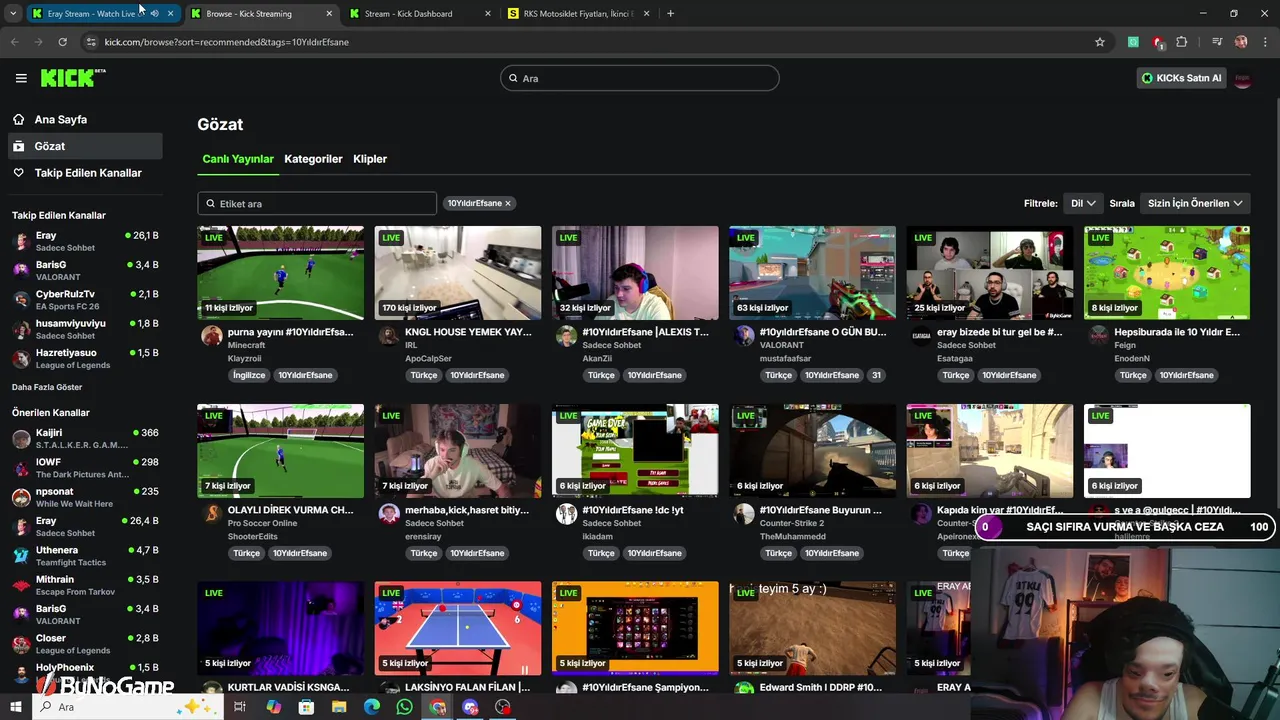Viewport: 1280px width, 720px height.
Task: Mute the Eray Stream tab audio
Action: click(x=154, y=14)
